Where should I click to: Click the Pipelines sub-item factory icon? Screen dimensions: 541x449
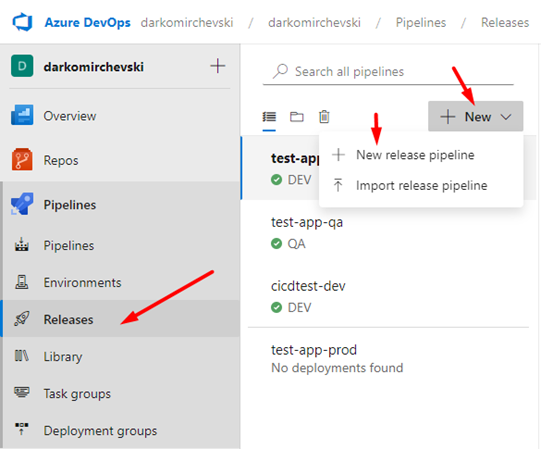coord(22,244)
